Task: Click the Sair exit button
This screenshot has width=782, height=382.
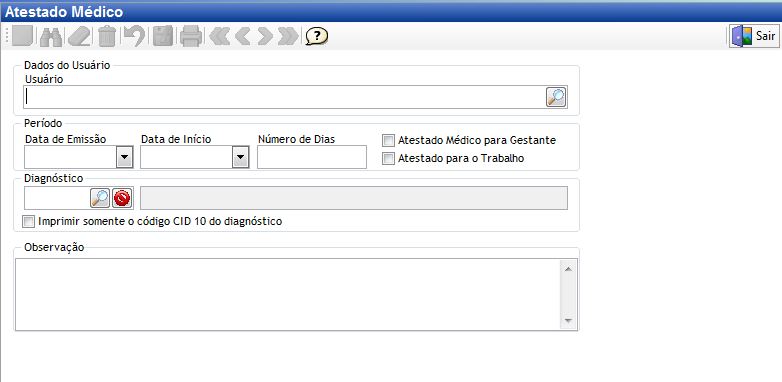Action: click(754, 36)
